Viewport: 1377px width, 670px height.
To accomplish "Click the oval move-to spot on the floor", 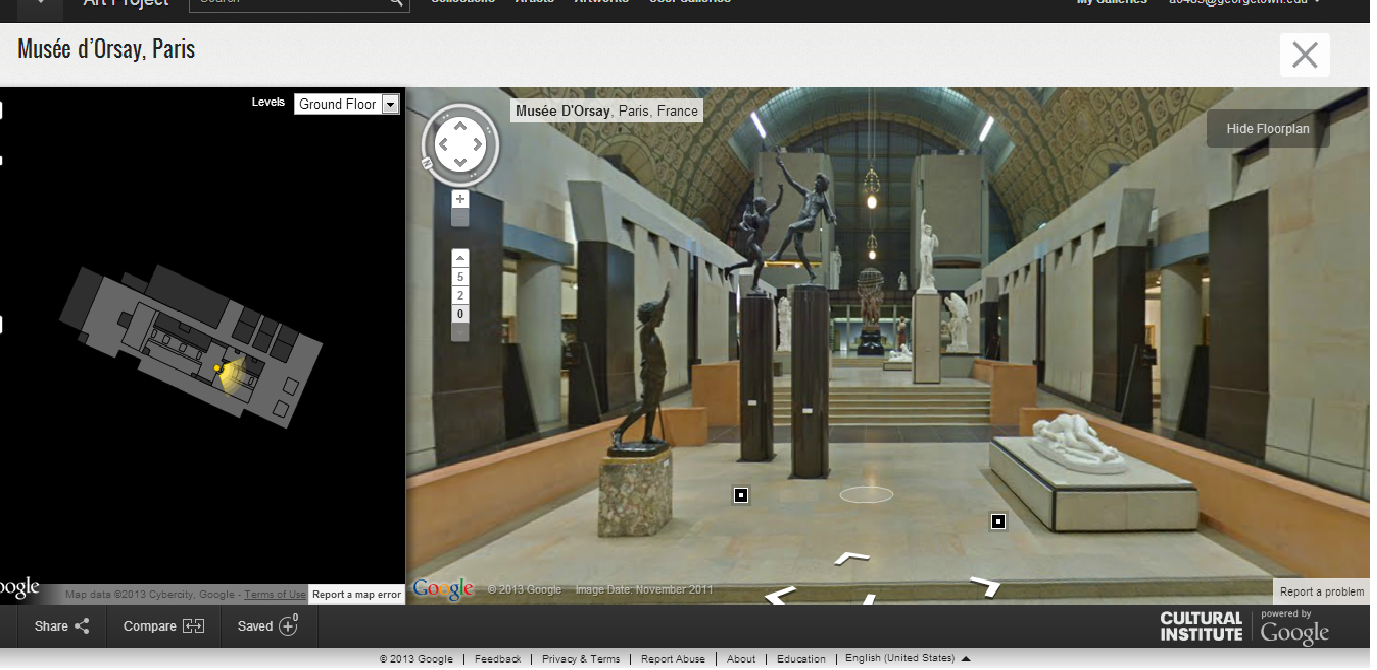I will pyautogui.click(x=866, y=494).
